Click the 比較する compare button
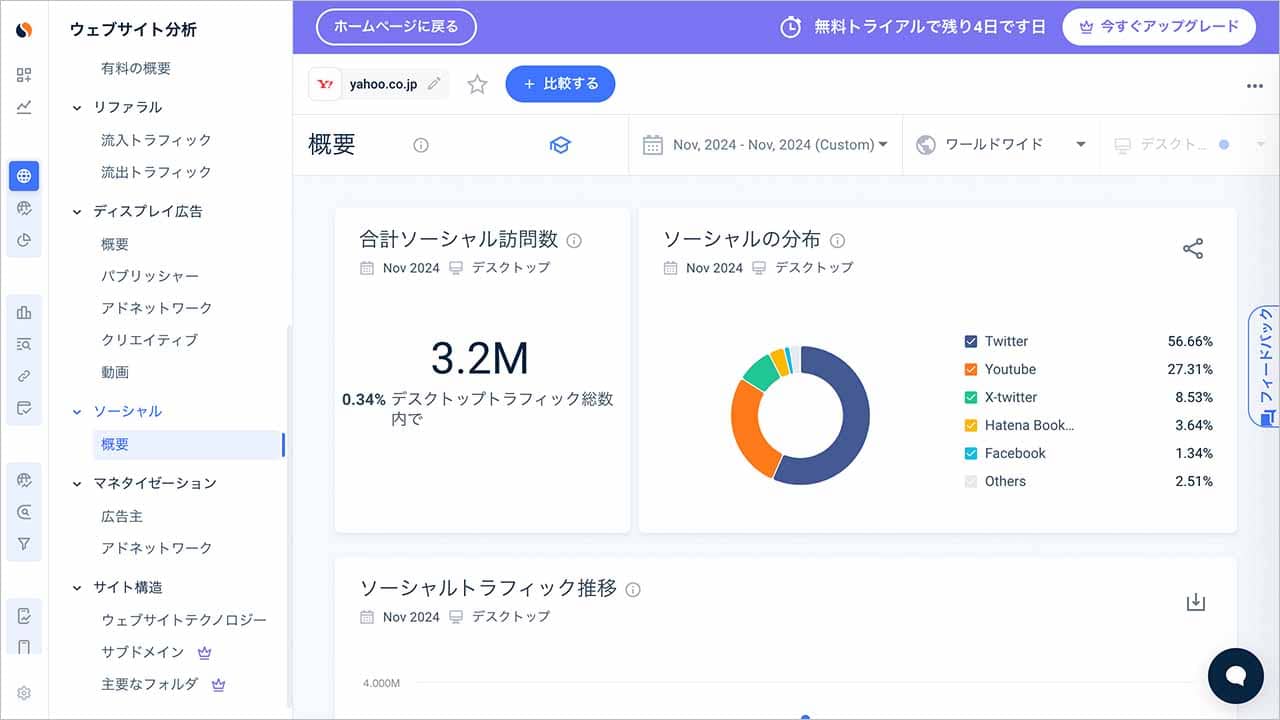 [560, 84]
